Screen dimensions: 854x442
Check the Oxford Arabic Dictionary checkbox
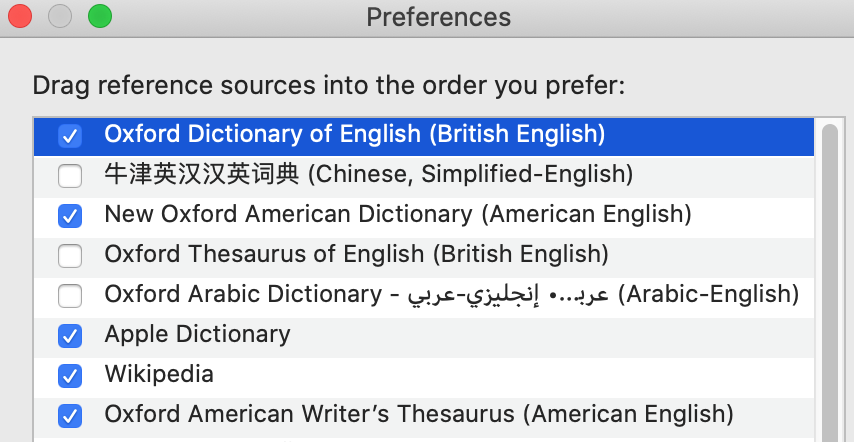[70, 295]
